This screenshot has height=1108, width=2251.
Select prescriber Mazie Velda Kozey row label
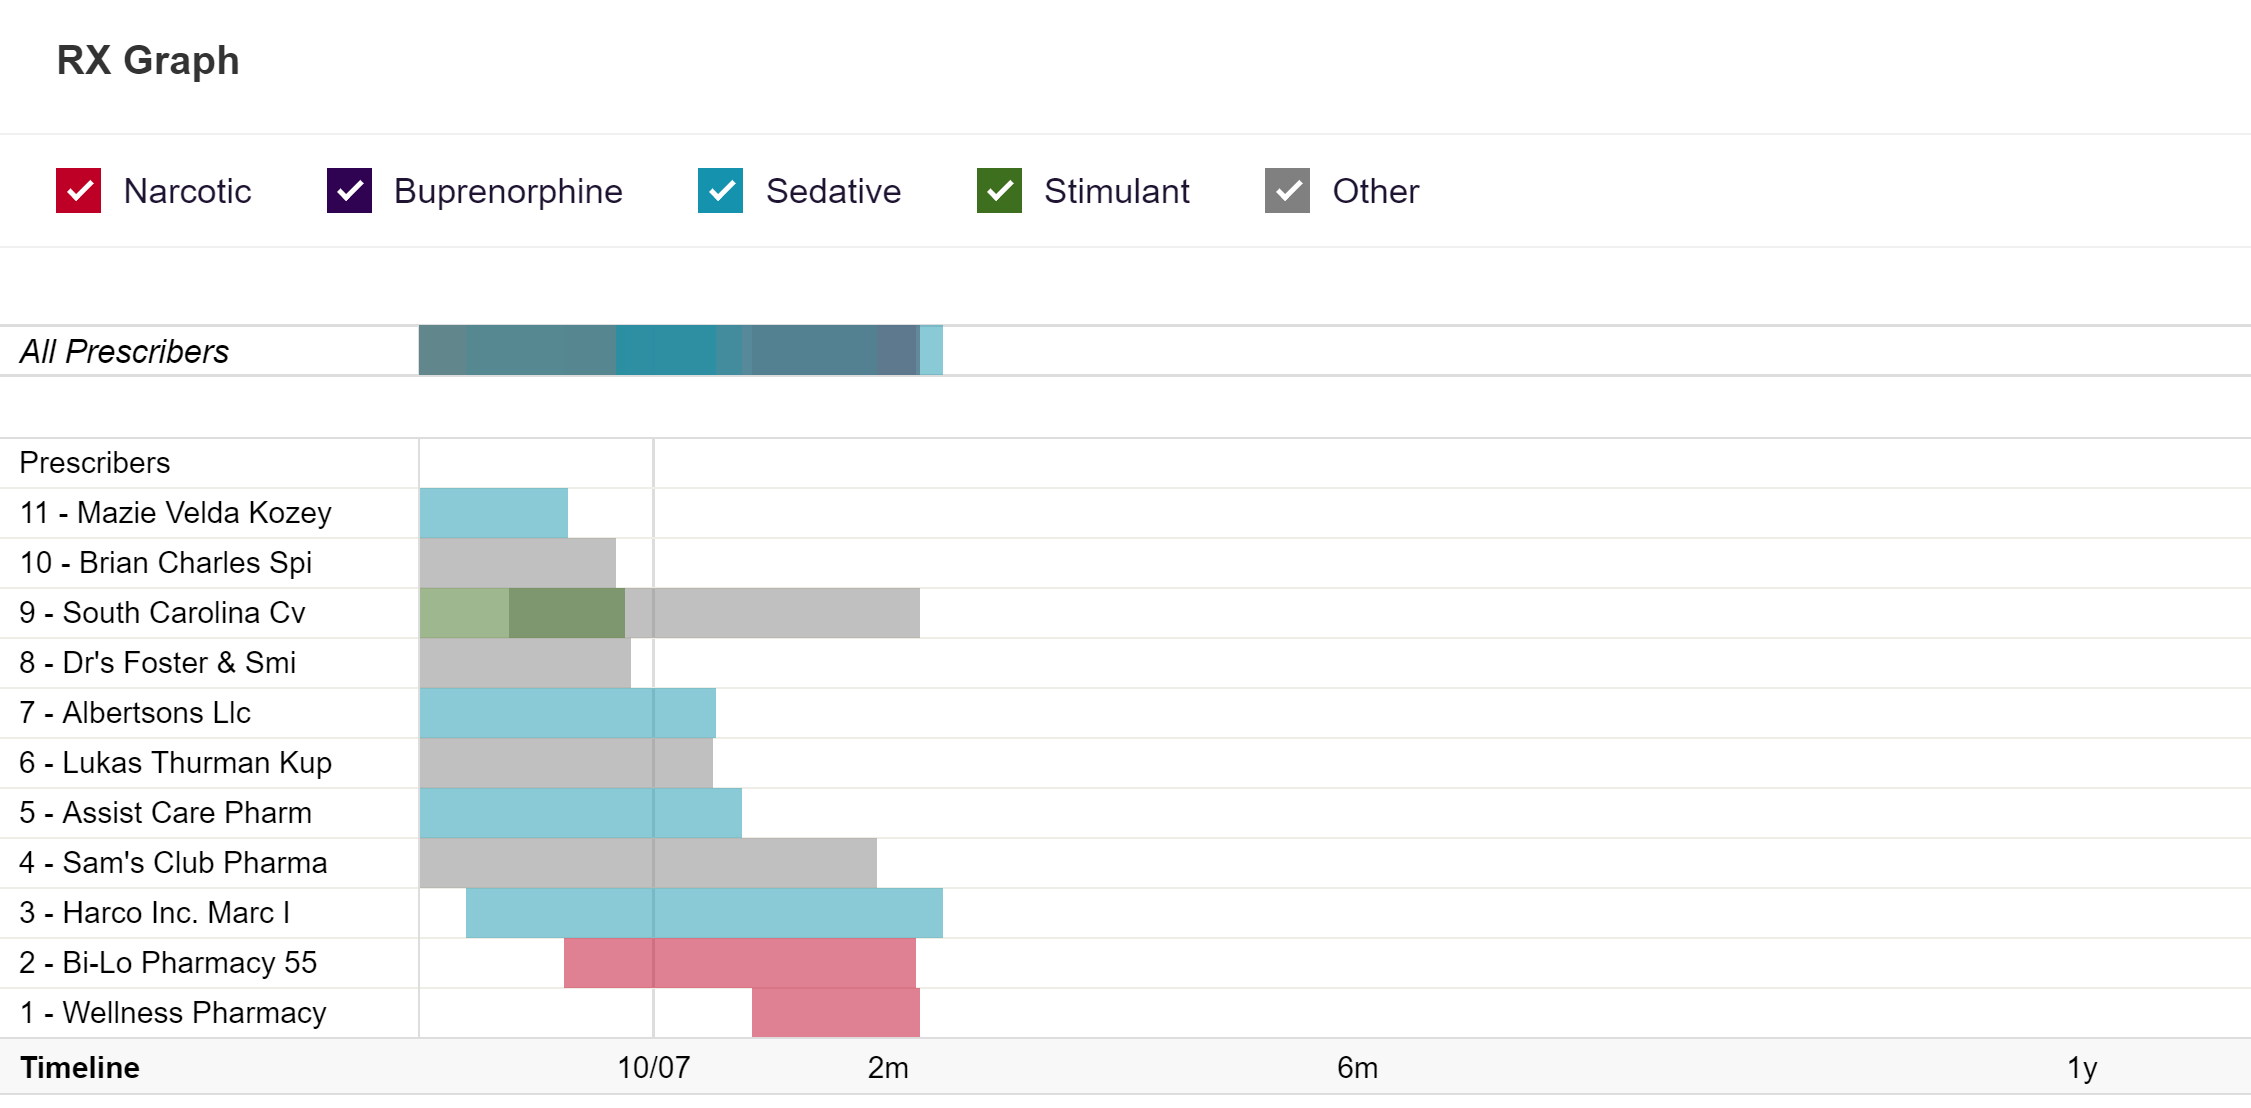pyautogui.click(x=175, y=513)
